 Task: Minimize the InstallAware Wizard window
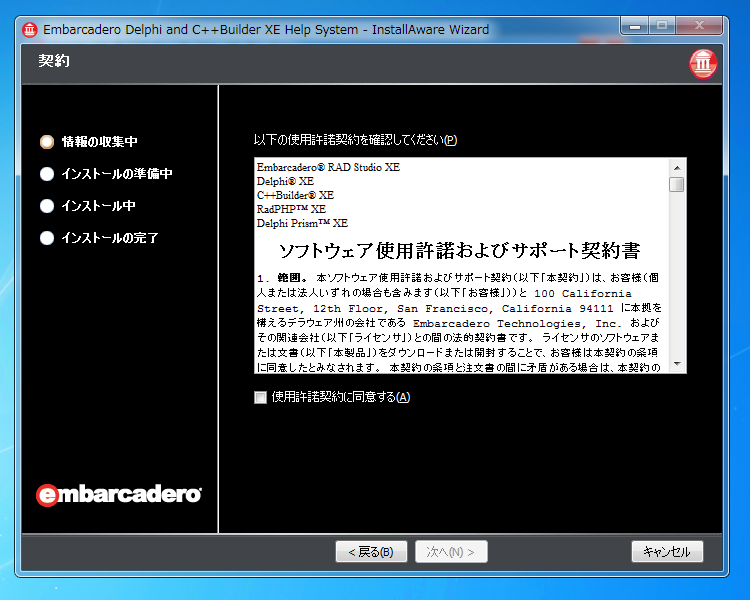[635, 25]
